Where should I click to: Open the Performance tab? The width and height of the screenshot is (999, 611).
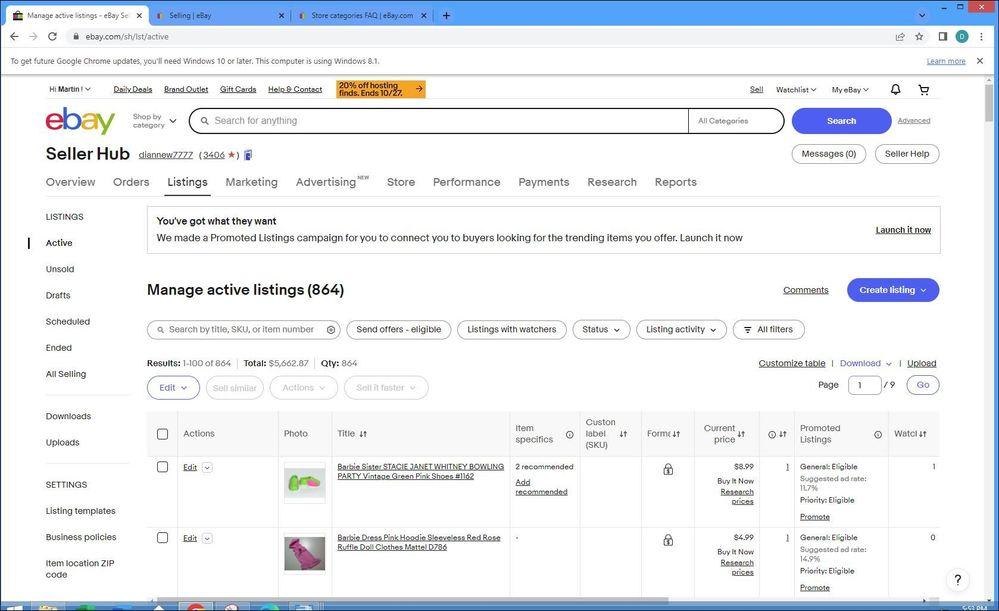pyautogui.click(x=466, y=182)
